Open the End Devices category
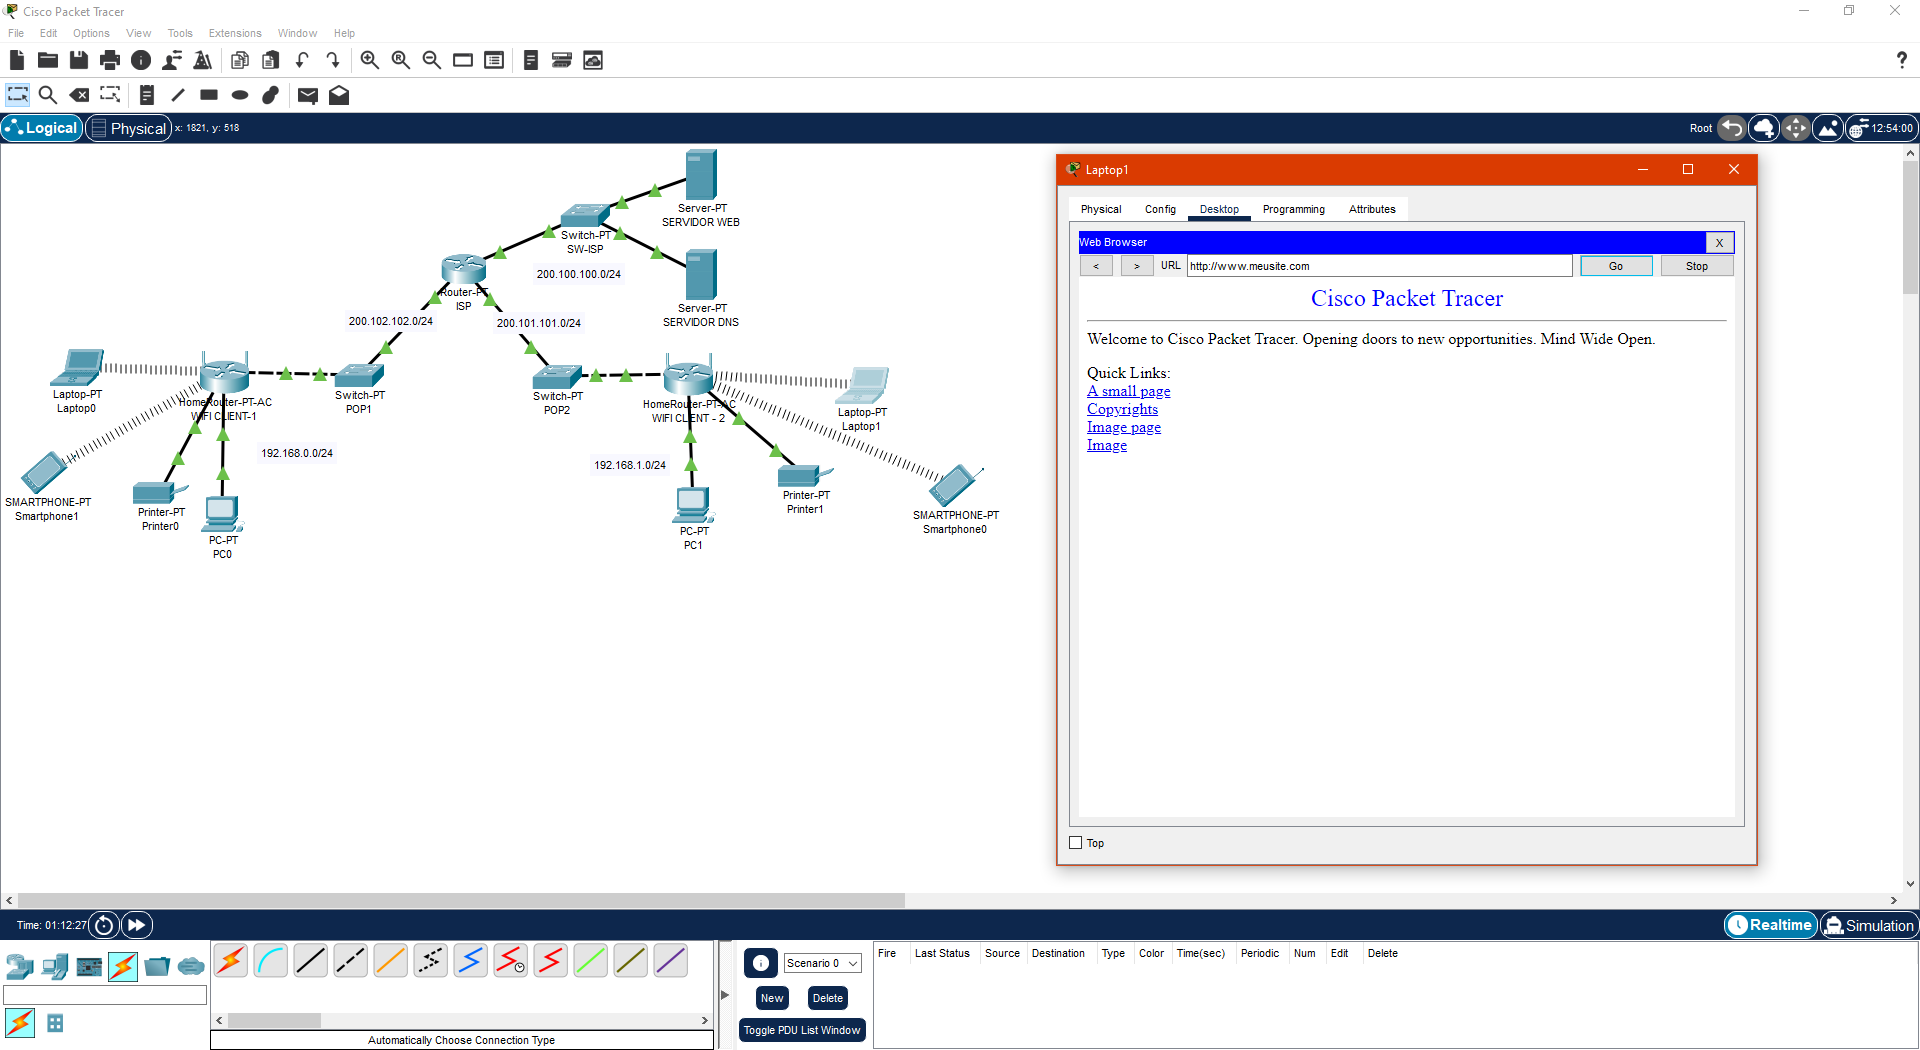The width and height of the screenshot is (1920, 1050). click(55, 966)
